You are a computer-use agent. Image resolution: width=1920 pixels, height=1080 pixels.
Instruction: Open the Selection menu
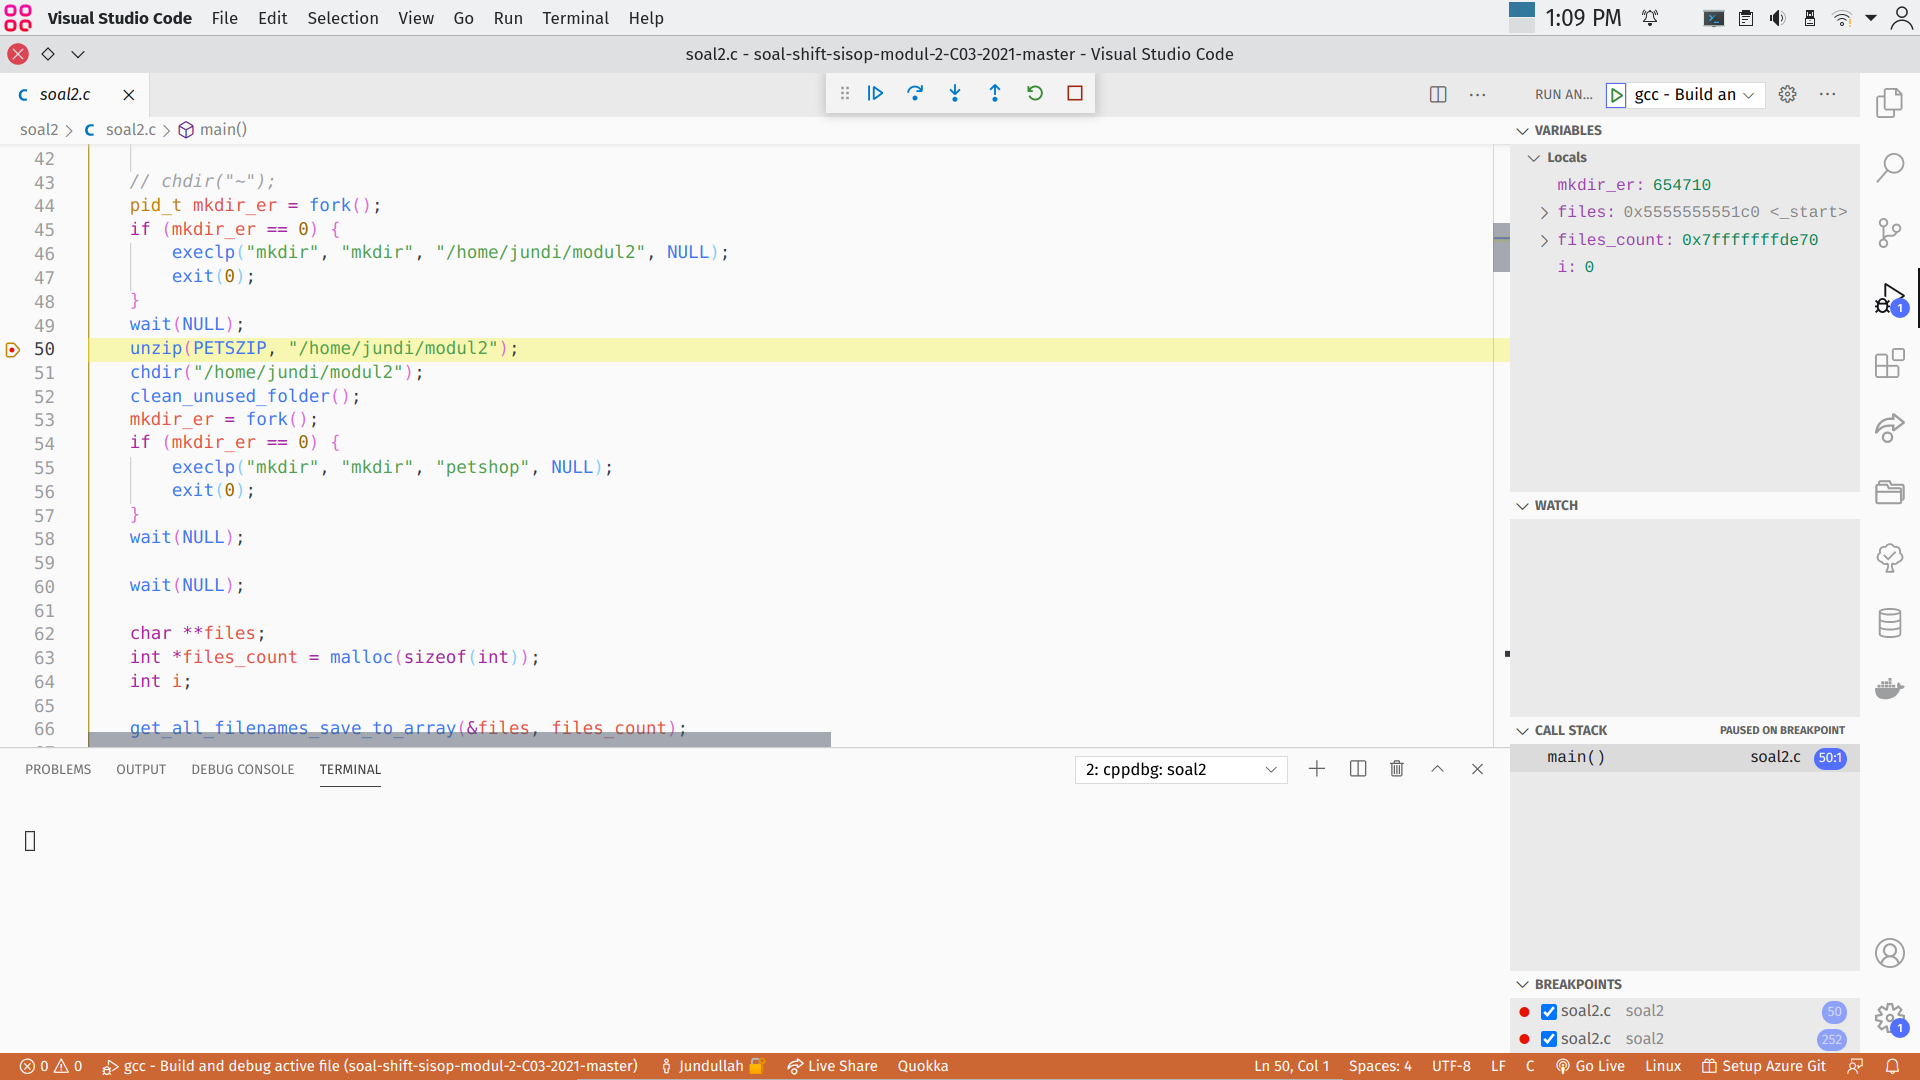point(343,18)
